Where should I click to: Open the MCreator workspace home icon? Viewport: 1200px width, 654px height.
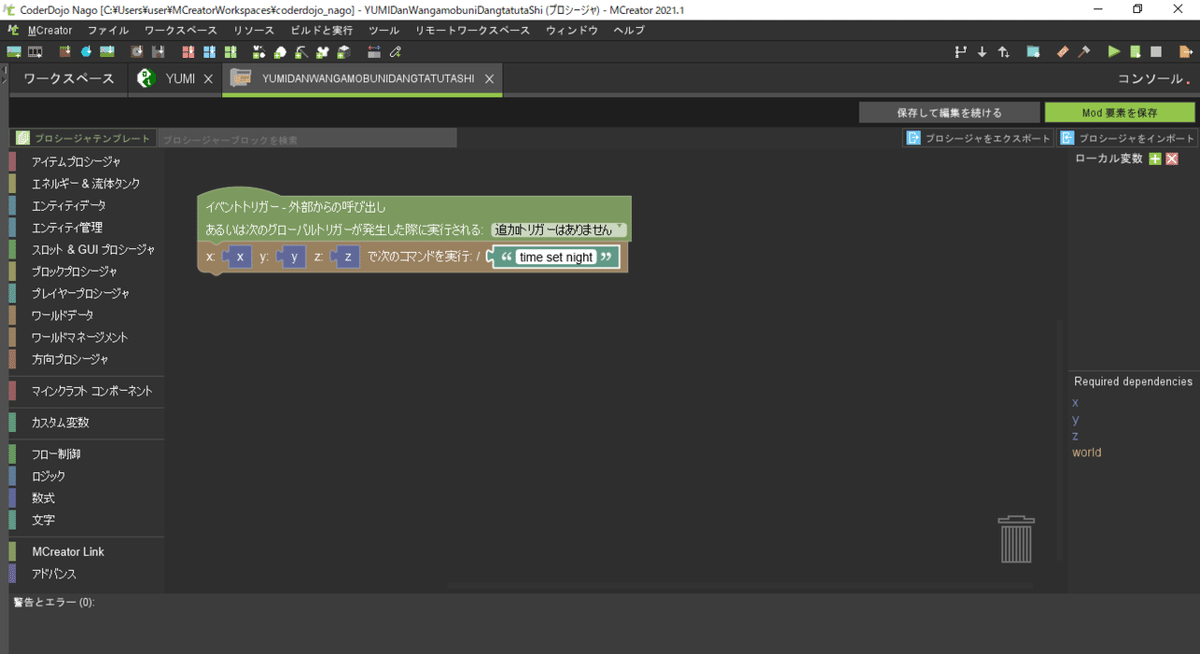click(67, 78)
